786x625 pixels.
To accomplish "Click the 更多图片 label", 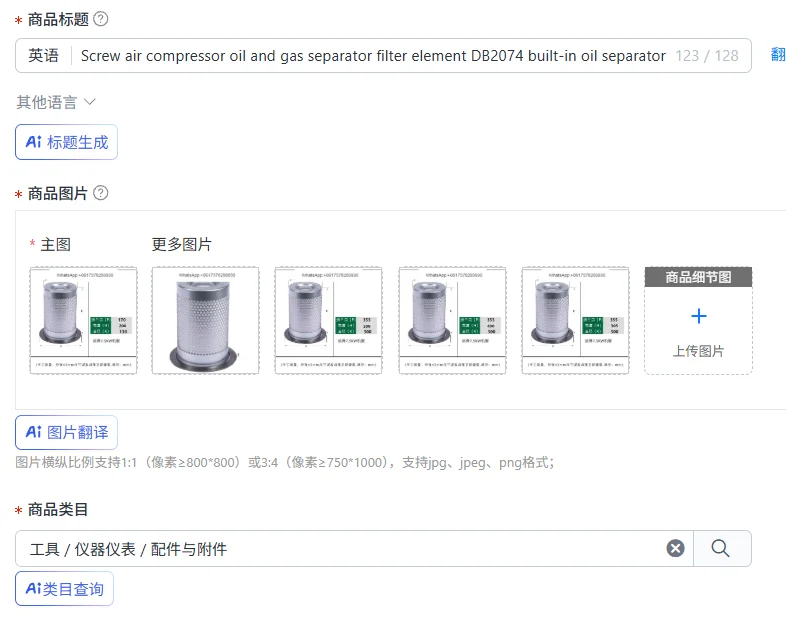I will tap(181, 245).
